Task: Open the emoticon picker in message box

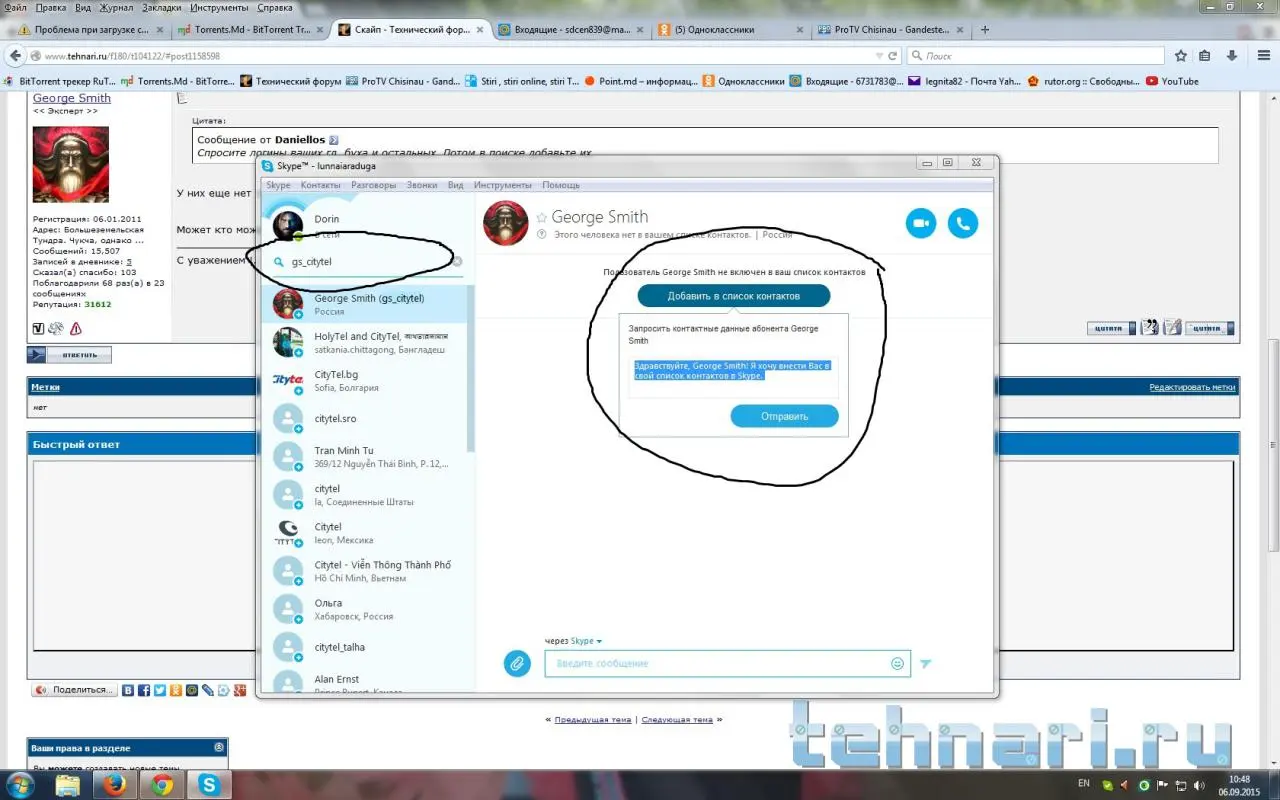Action: pyautogui.click(x=897, y=663)
